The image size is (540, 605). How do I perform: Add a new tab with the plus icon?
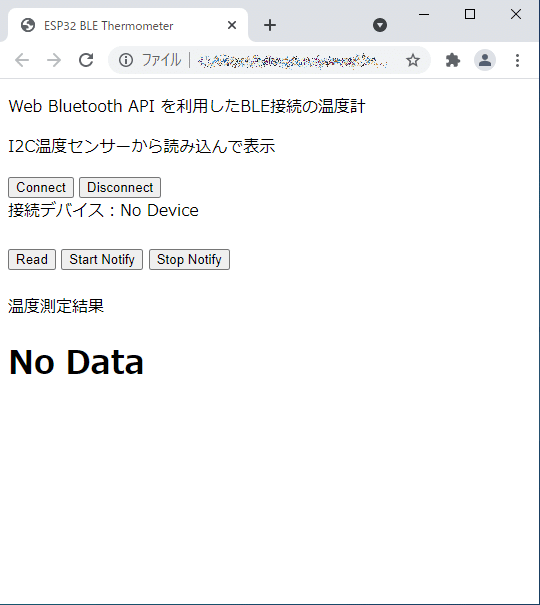[x=270, y=25]
